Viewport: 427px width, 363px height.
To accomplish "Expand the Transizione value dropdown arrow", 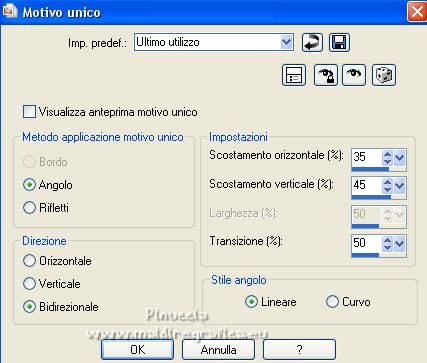I will pos(399,243).
